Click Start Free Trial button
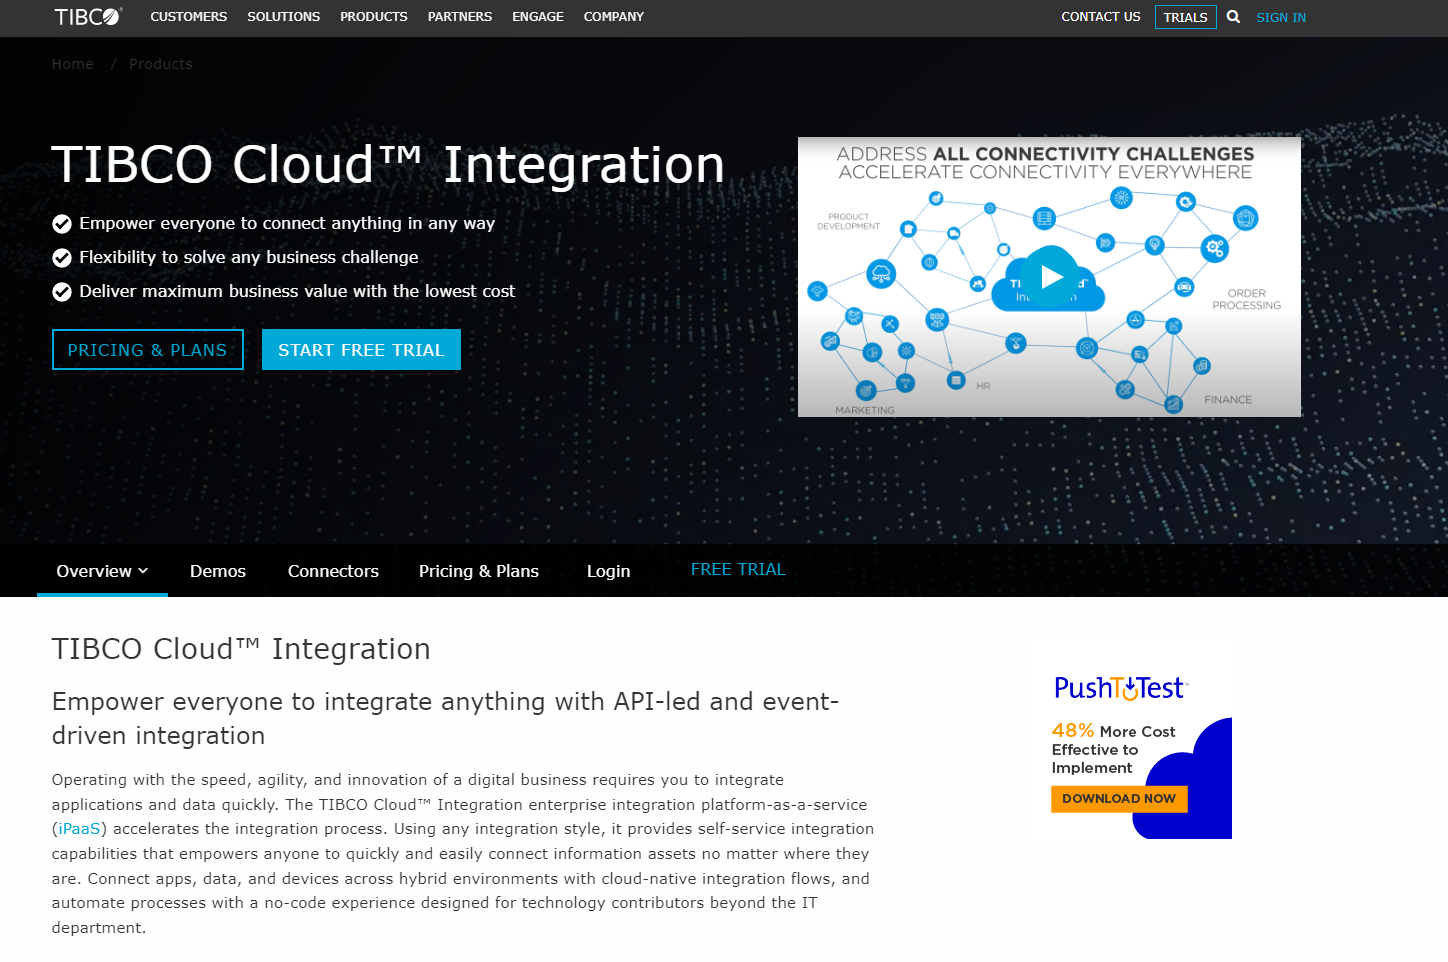The image size is (1448, 962). pyautogui.click(x=361, y=350)
